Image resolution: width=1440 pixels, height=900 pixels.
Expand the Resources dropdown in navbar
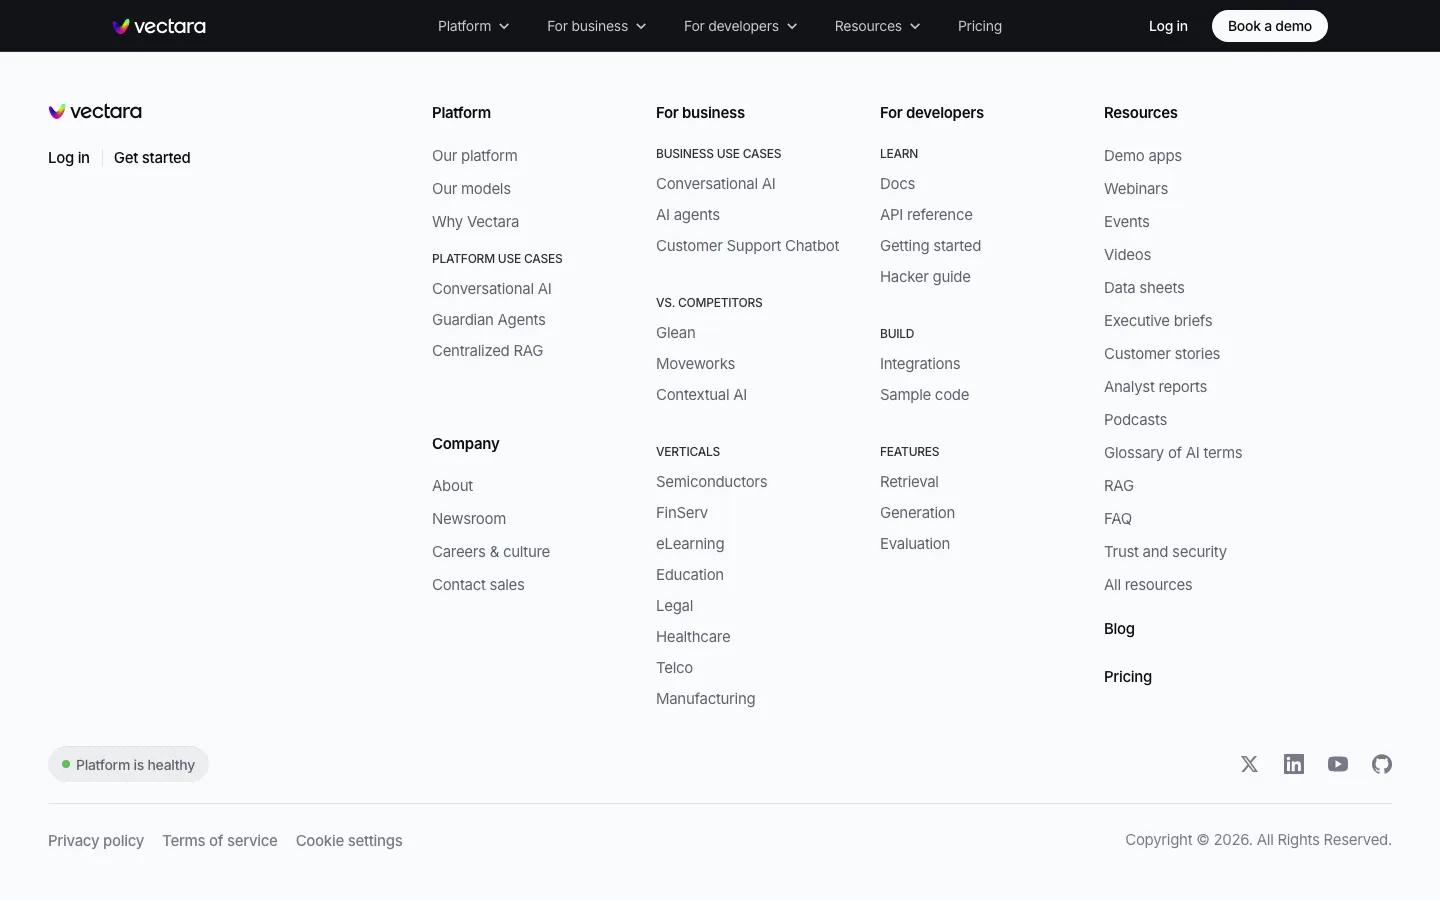coord(878,26)
